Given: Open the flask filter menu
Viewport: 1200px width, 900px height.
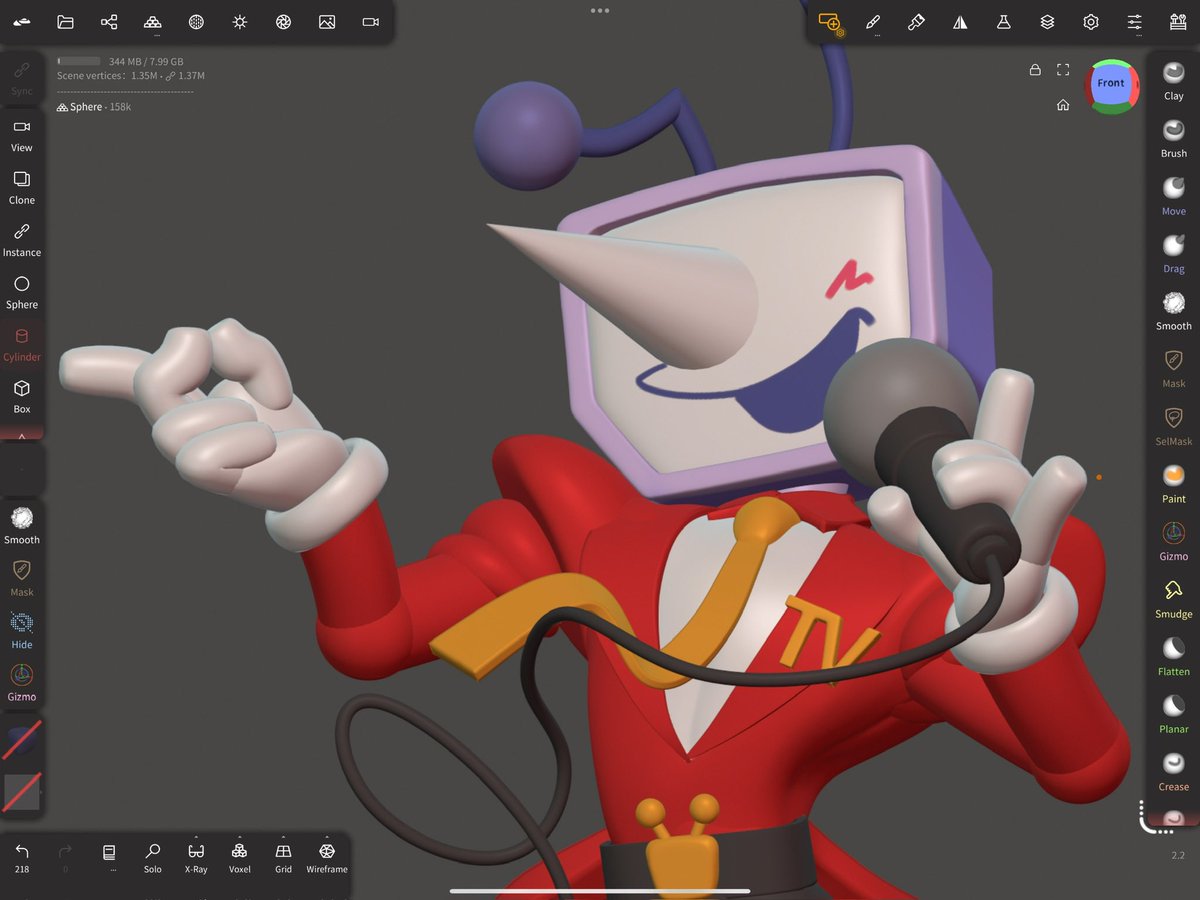Looking at the screenshot, I should 1004,22.
